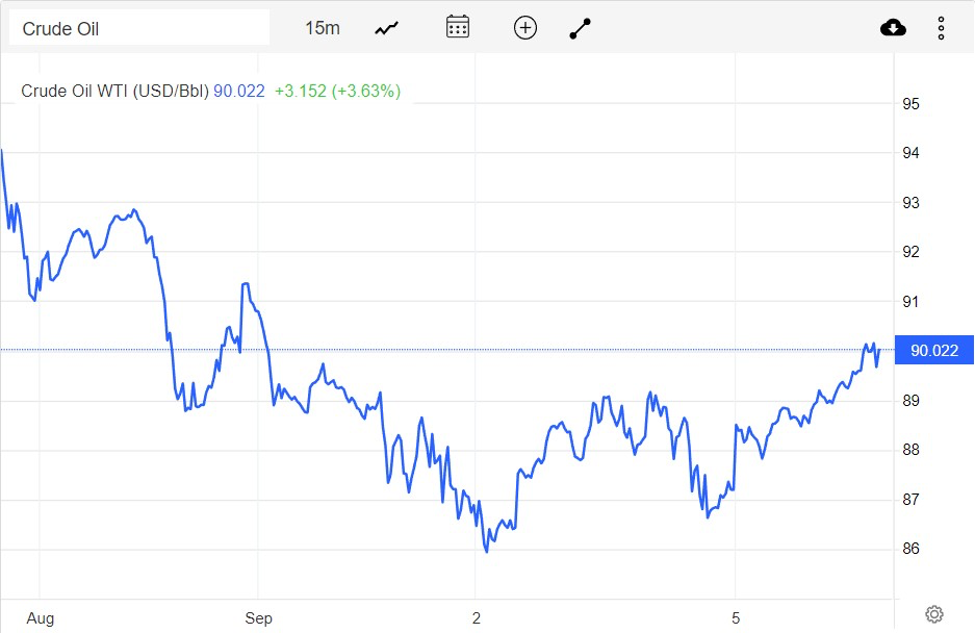The height and width of the screenshot is (633, 977).
Task: Click the compare instruments plus icon
Action: (525, 27)
